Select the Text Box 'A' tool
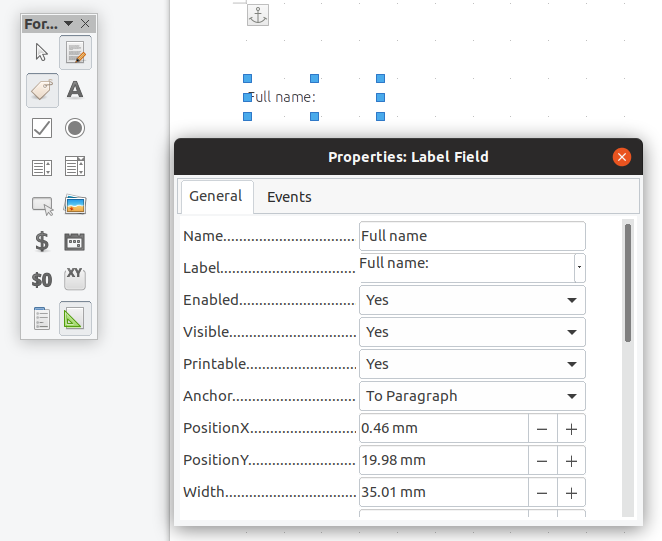The width and height of the screenshot is (662, 541). click(75, 90)
